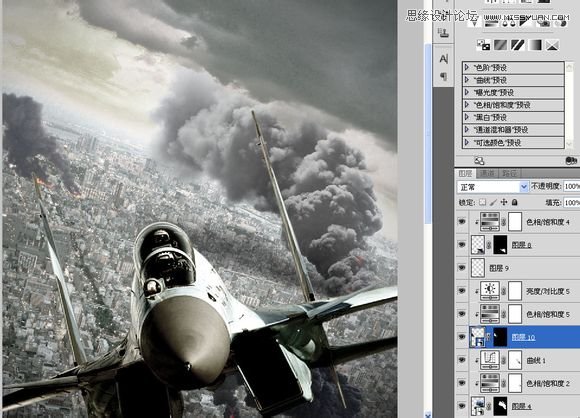Click the 亮度/对比度 5 brightness adjustment icon
This screenshot has width=580, height=418.
click(490, 291)
